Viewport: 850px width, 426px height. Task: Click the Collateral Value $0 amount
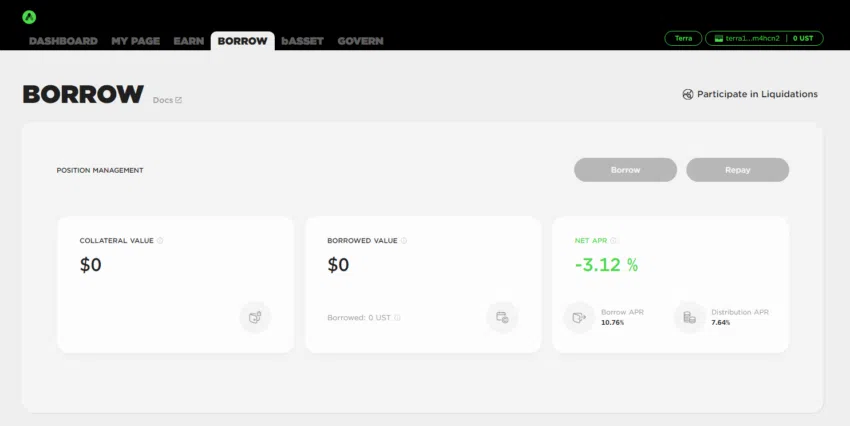click(x=91, y=264)
